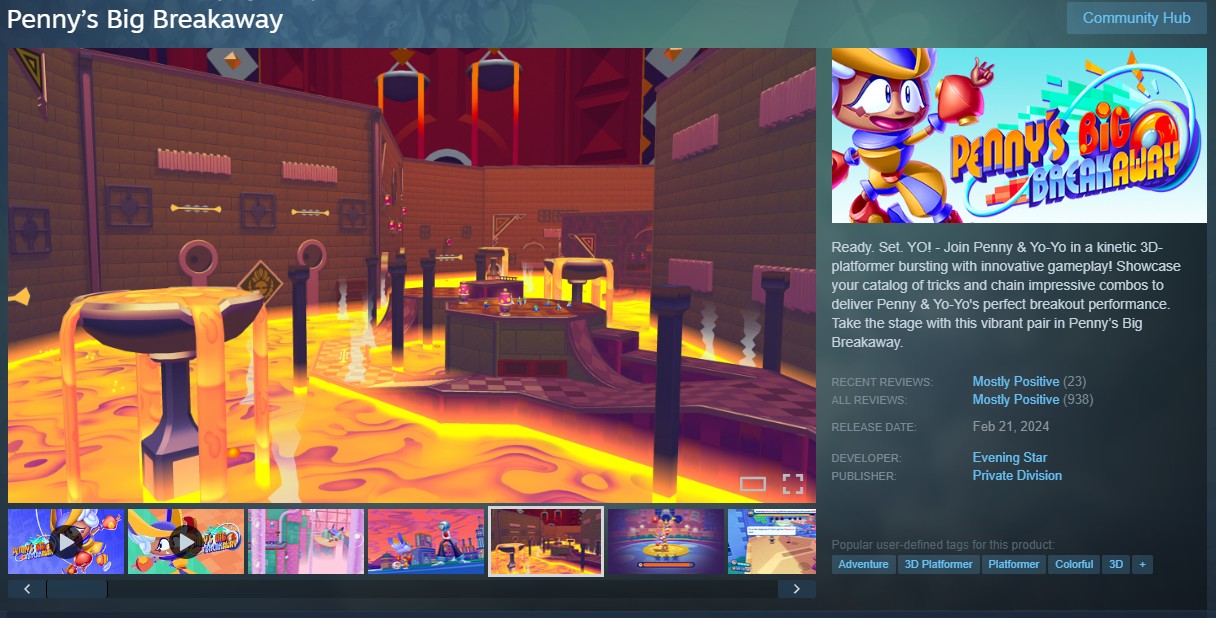Screen dimensions: 1216x618
Task: Click the ALL REVIEWS label
Action: pos(869,400)
